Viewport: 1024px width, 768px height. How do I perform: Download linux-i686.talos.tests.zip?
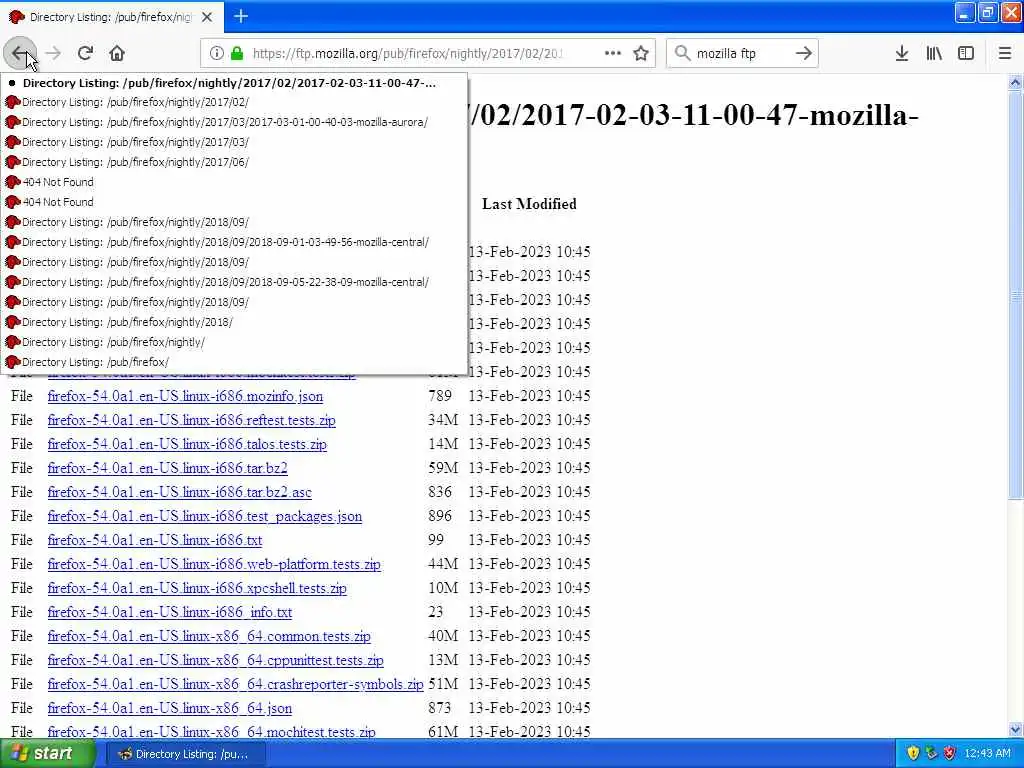click(187, 445)
